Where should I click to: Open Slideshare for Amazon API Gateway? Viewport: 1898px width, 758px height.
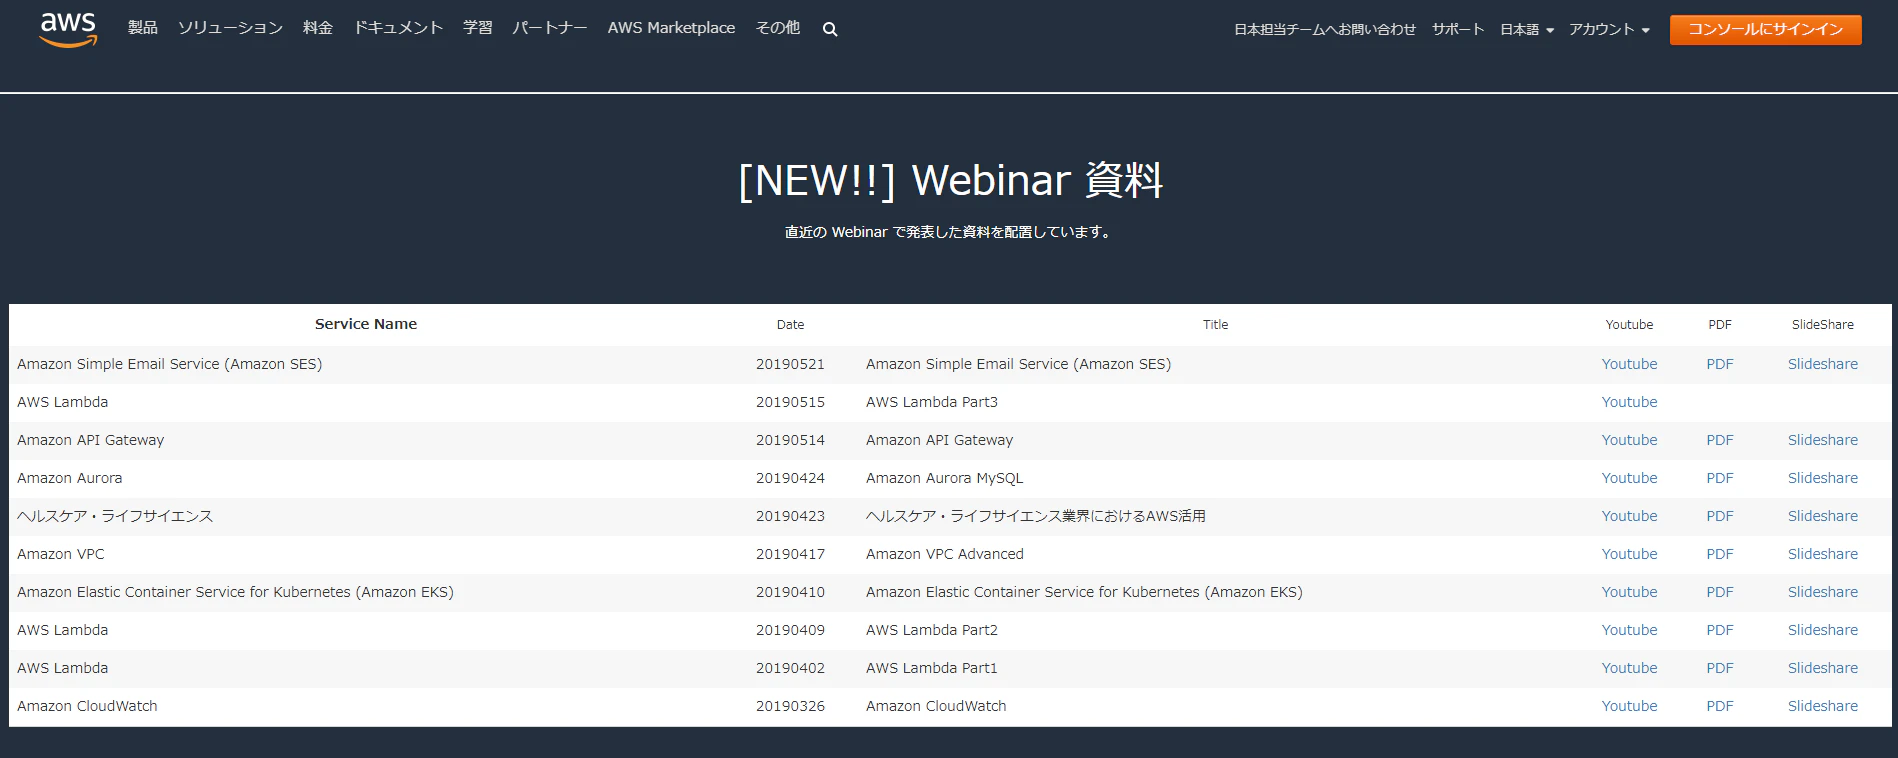(x=1823, y=440)
